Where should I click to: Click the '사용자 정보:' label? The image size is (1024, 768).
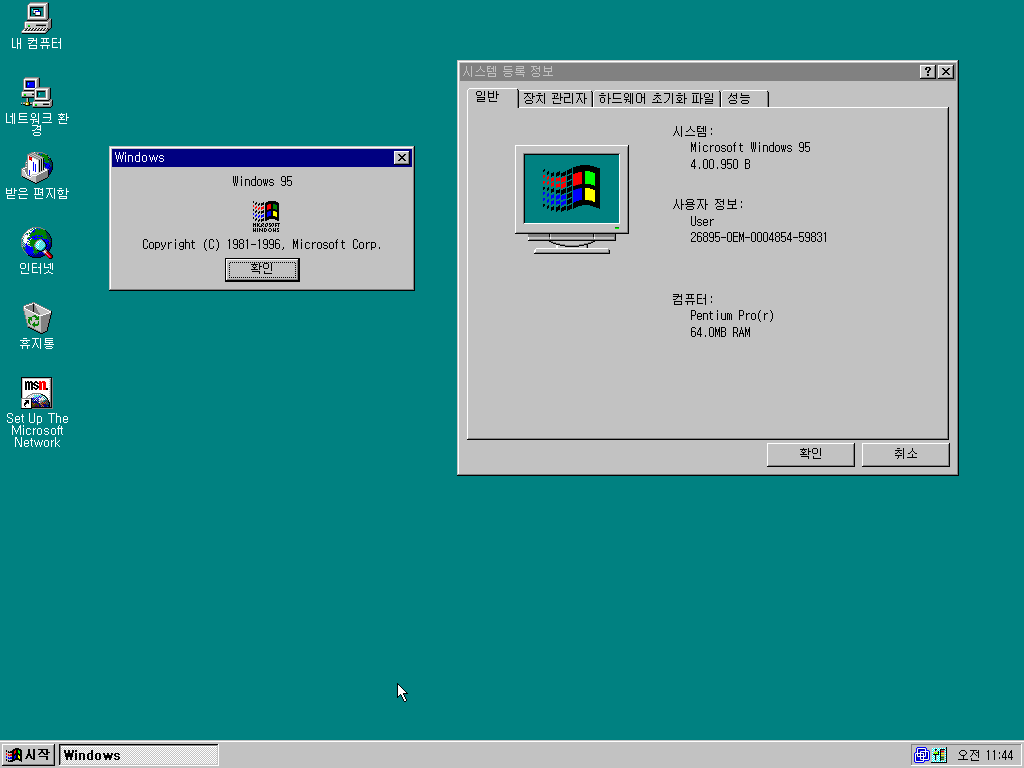pyautogui.click(x=708, y=204)
